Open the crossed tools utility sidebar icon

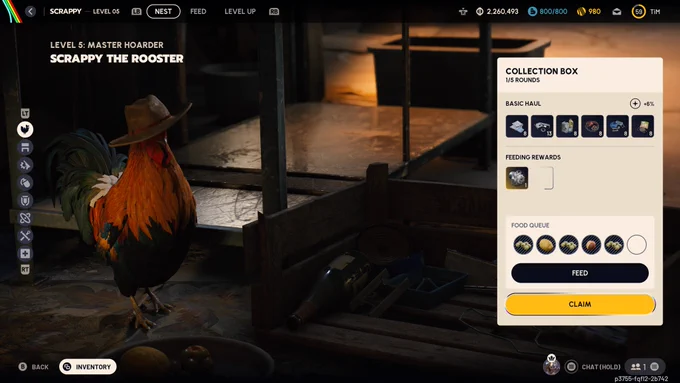click(25, 236)
